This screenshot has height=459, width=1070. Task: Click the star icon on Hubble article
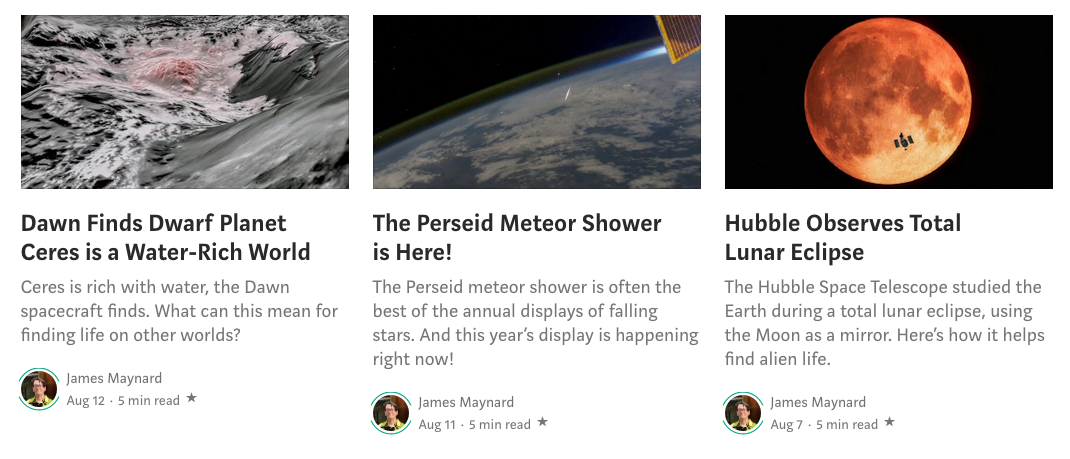pyautogui.click(x=890, y=423)
